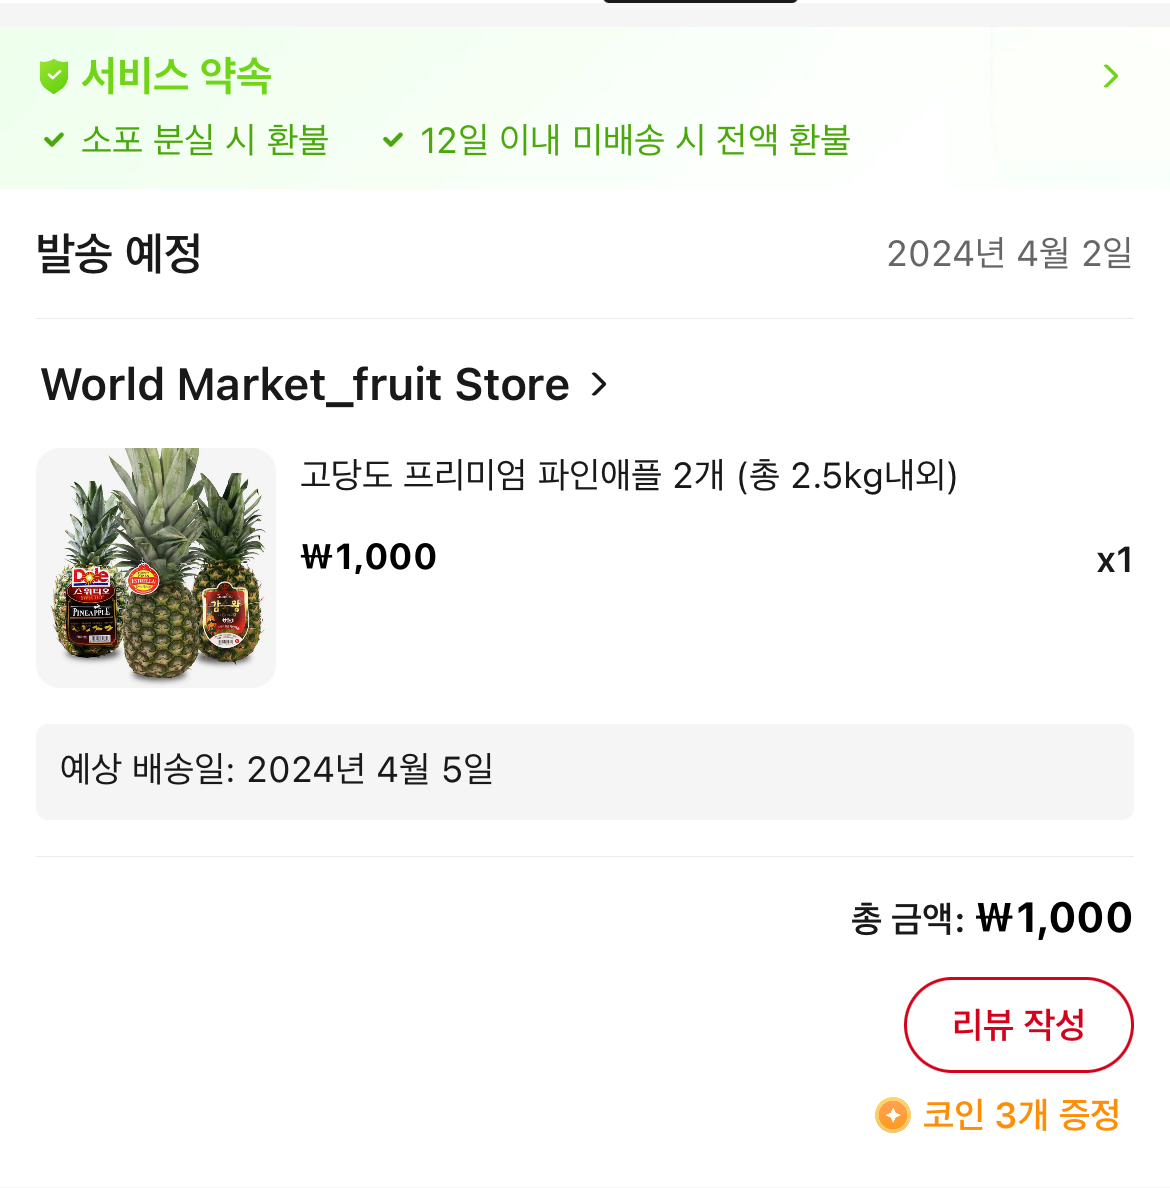
Task: Expand store chevron beside World Market_fruit Store
Action: point(599,385)
